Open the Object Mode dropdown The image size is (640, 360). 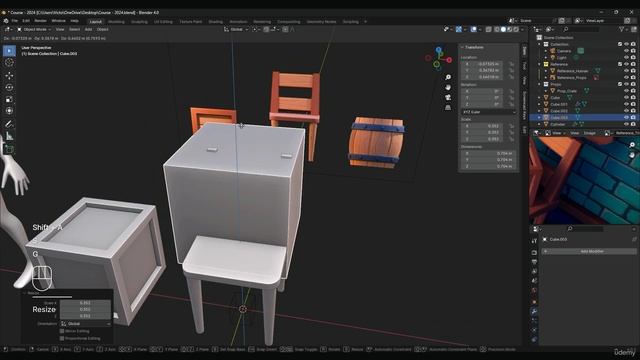coord(33,29)
